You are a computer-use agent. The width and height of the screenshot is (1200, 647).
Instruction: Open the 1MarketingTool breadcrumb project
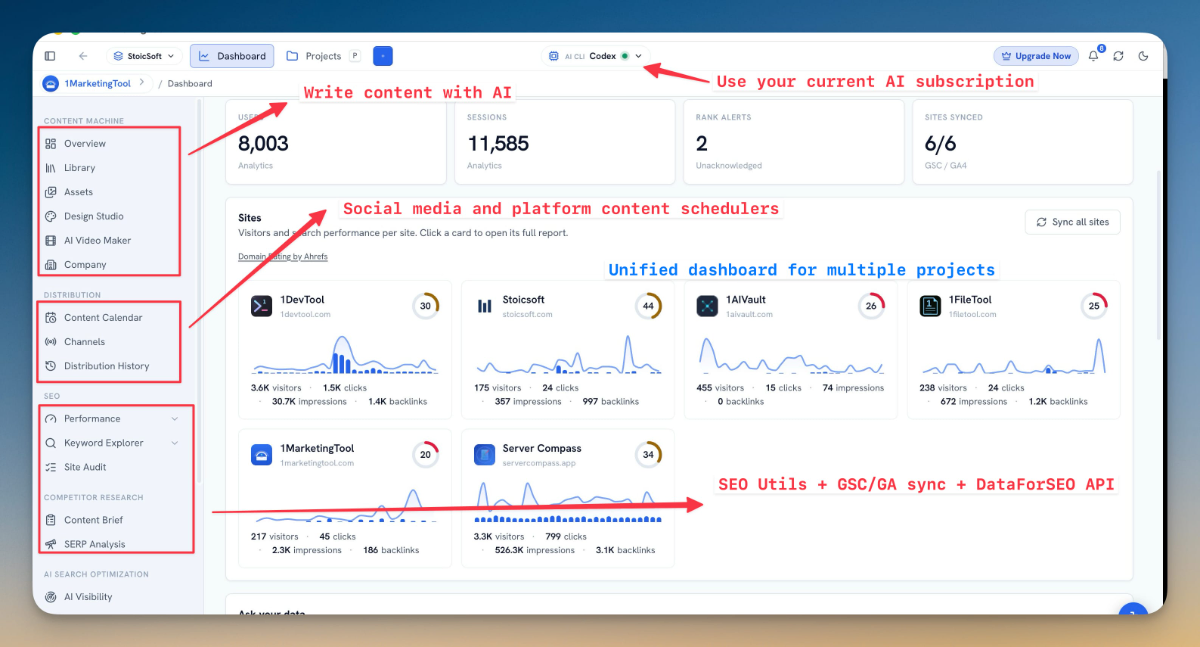coord(96,83)
